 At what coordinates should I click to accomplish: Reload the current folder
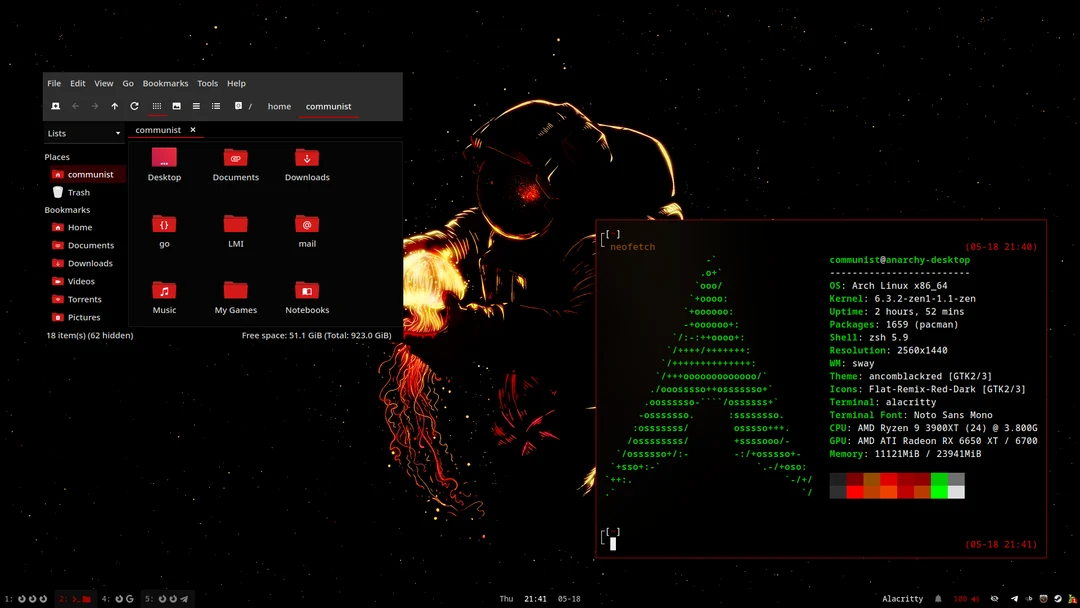click(134, 106)
